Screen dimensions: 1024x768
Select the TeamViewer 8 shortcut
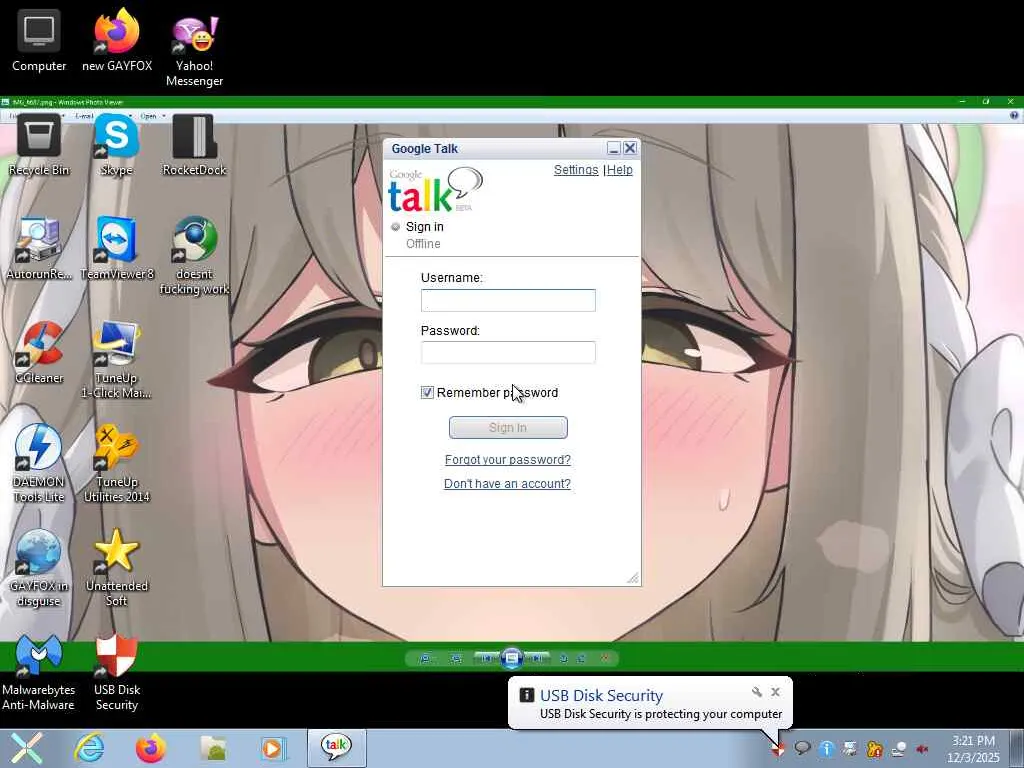click(116, 249)
